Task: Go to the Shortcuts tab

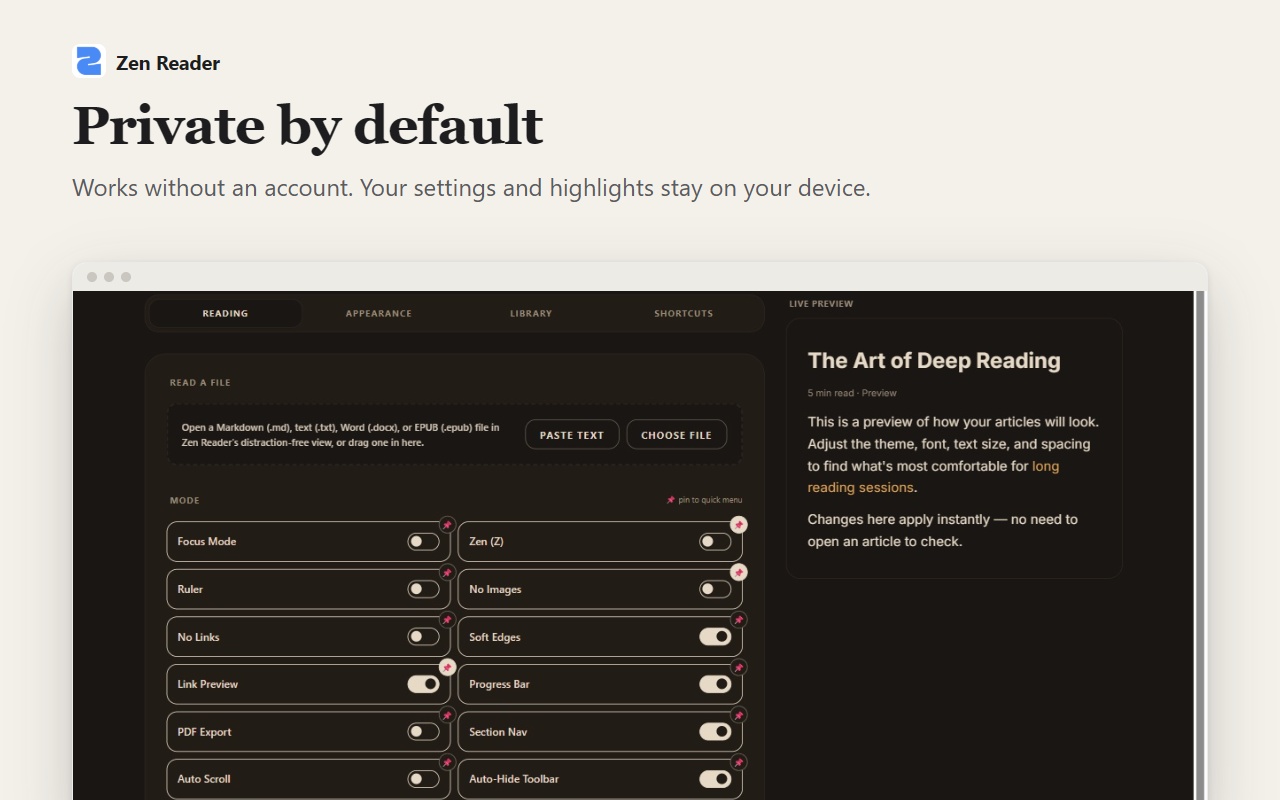Action: [684, 313]
